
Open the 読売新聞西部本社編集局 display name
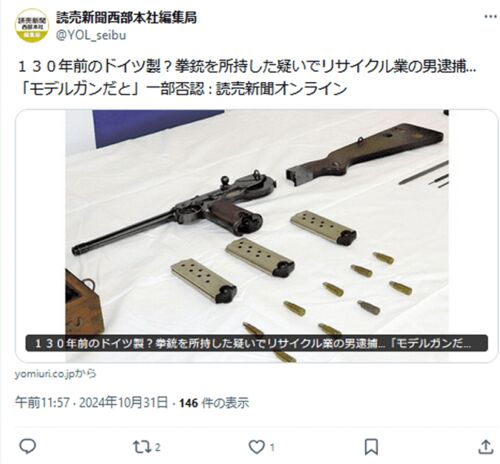point(126,17)
